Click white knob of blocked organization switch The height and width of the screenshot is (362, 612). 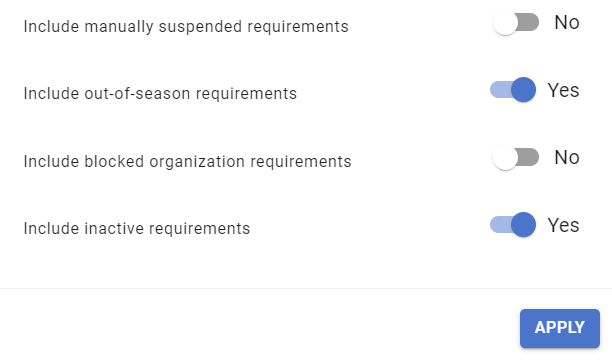[x=505, y=158]
